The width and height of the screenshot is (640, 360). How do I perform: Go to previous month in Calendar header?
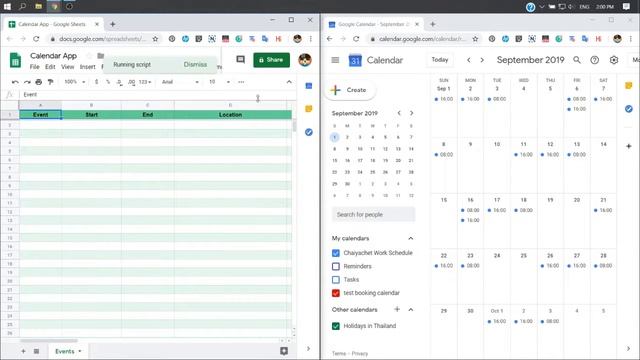click(469, 60)
